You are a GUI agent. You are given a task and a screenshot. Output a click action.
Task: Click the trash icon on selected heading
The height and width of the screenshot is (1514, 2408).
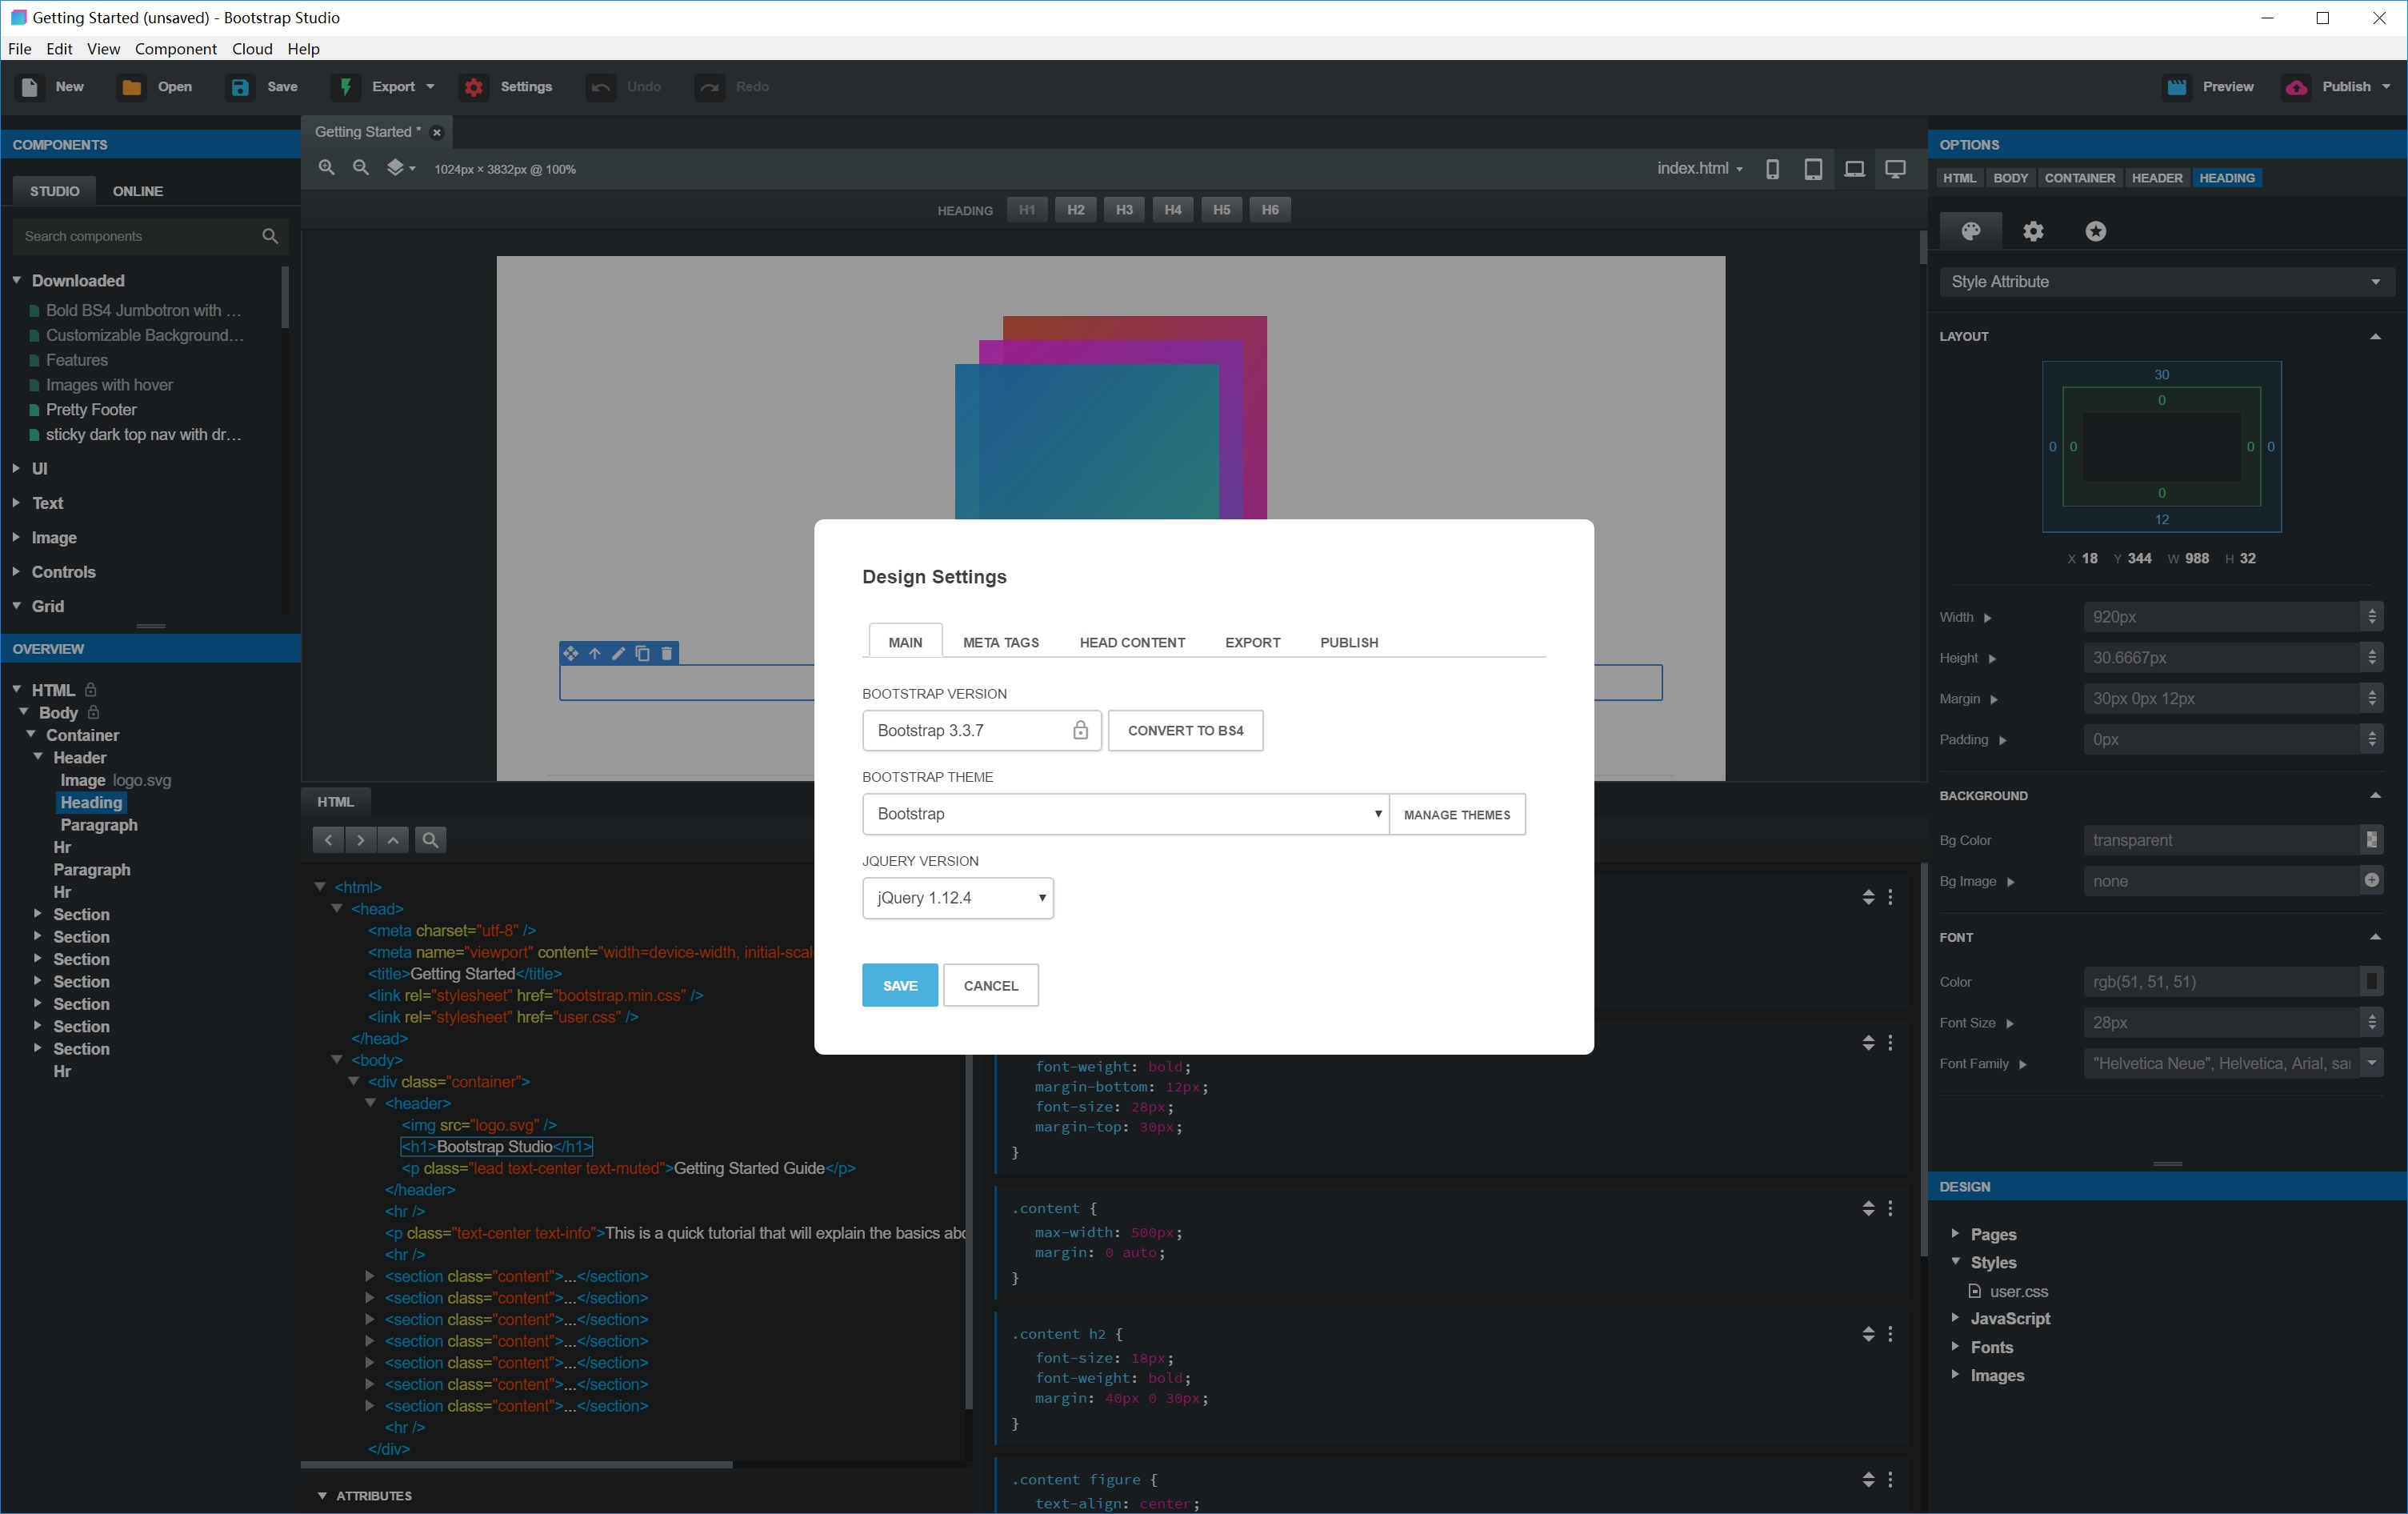click(667, 653)
